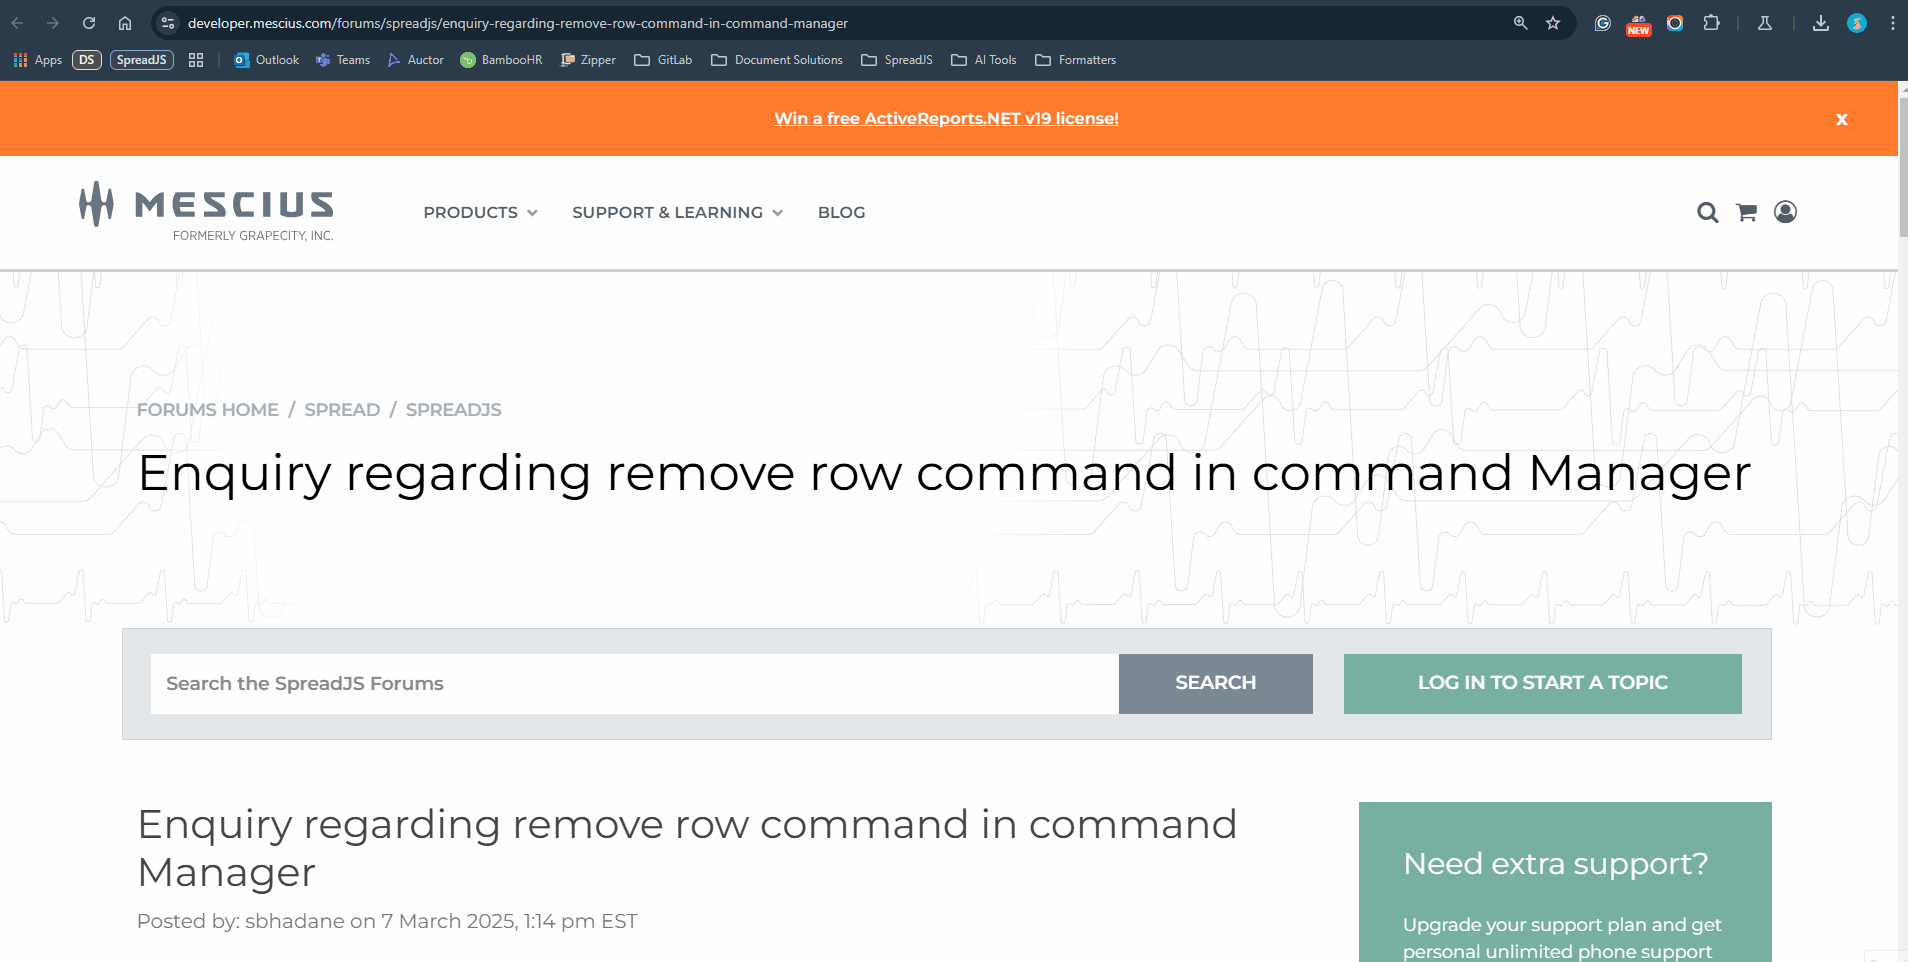Open the shopping cart icon
This screenshot has width=1908, height=962.
[x=1747, y=212]
